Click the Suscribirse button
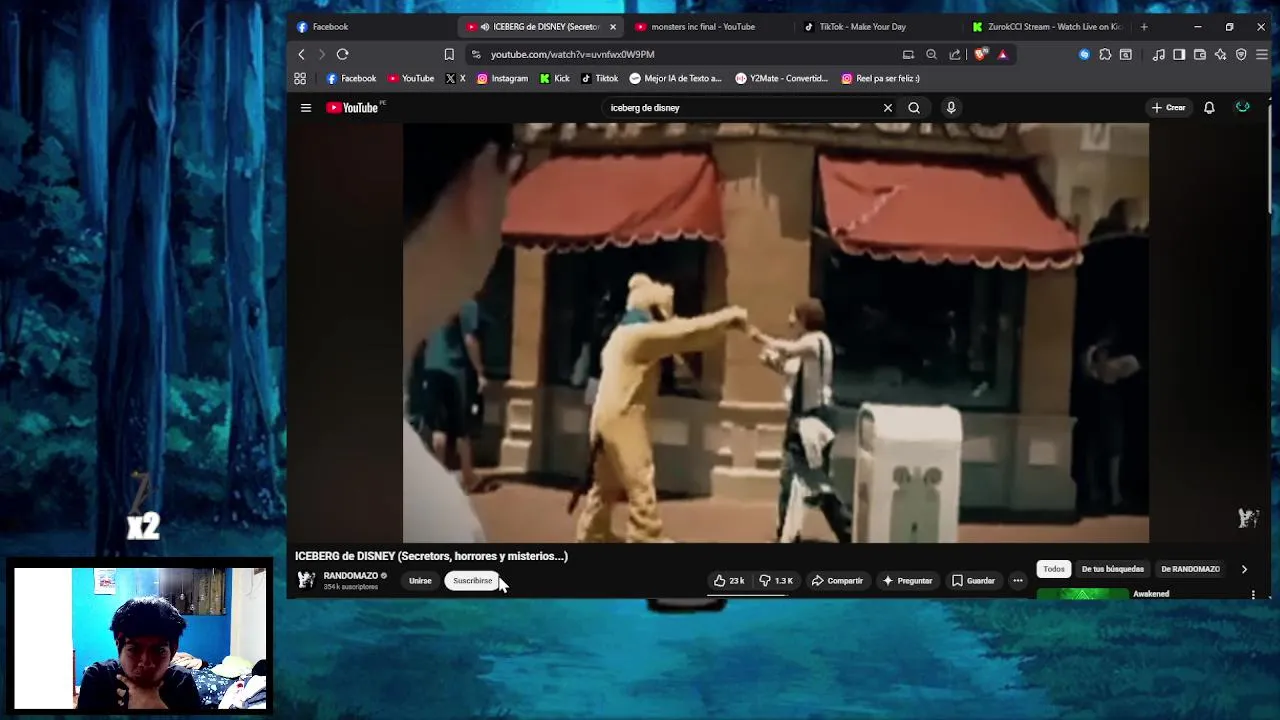The height and width of the screenshot is (720, 1280). (x=472, y=581)
